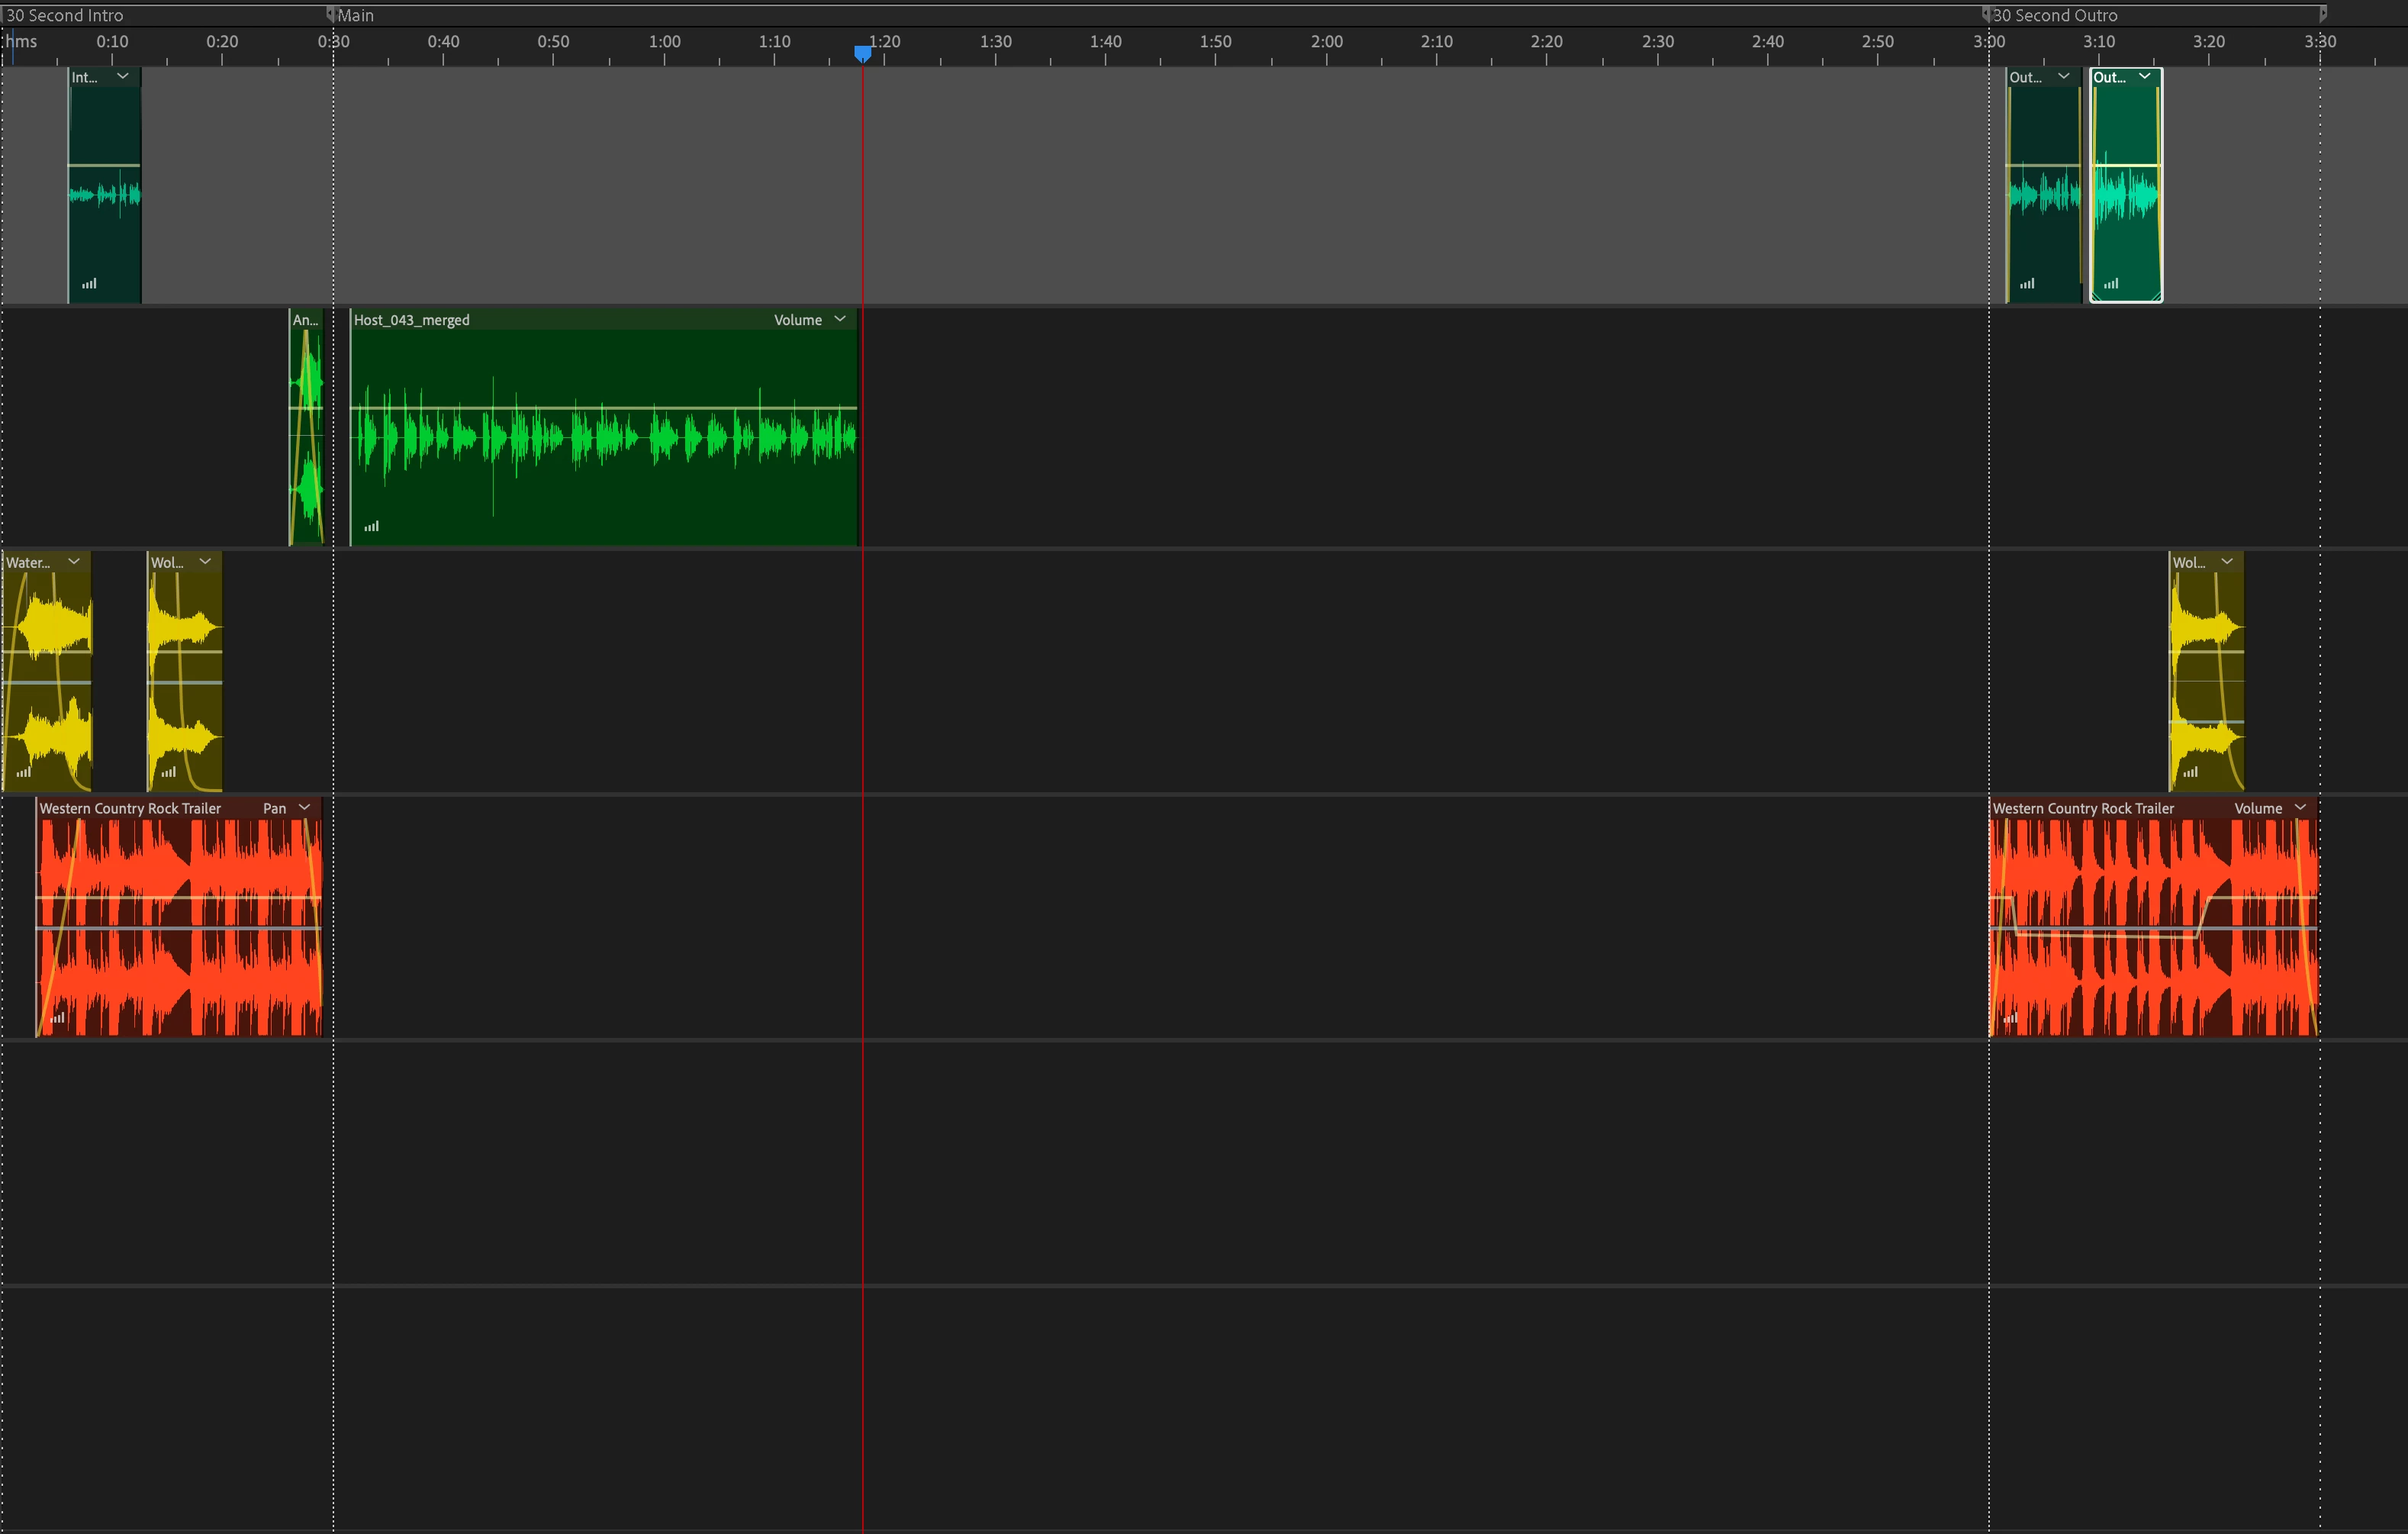Select the 30 Second Intro marker label

[65, 15]
